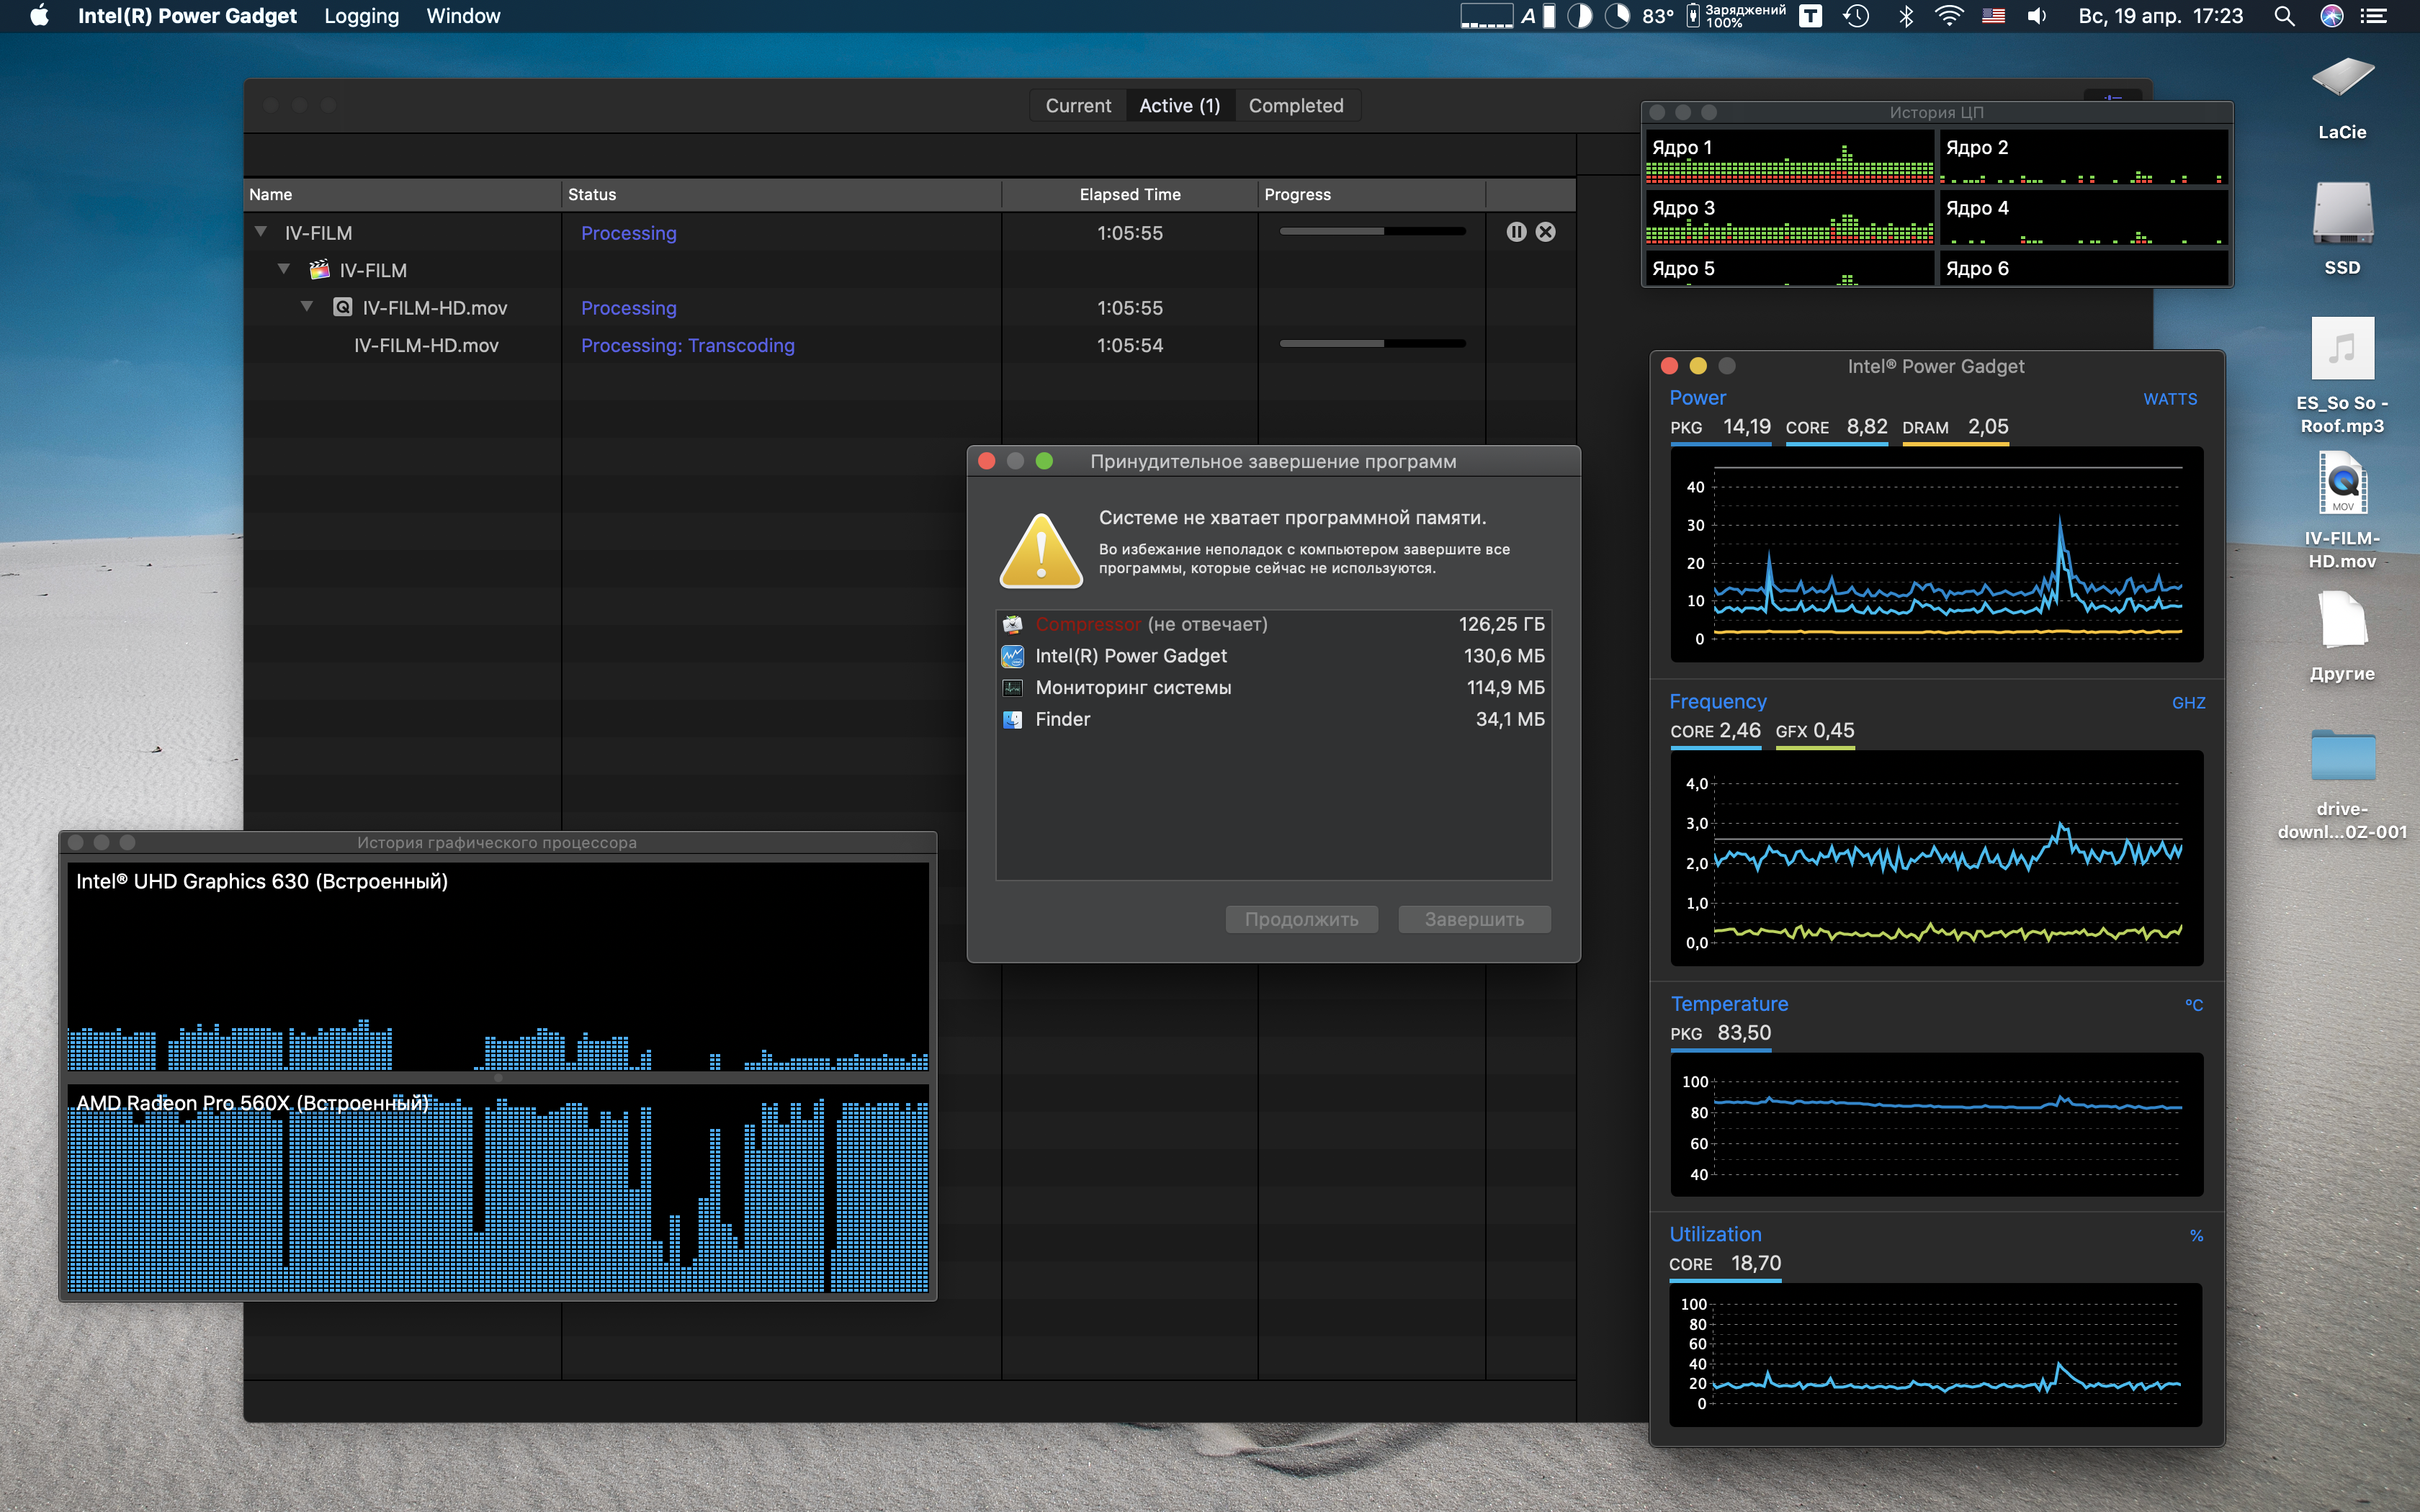Image resolution: width=2420 pixels, height=1512 pixels.
Task: Click the Продолжить button
Action: pos(1301,919)
